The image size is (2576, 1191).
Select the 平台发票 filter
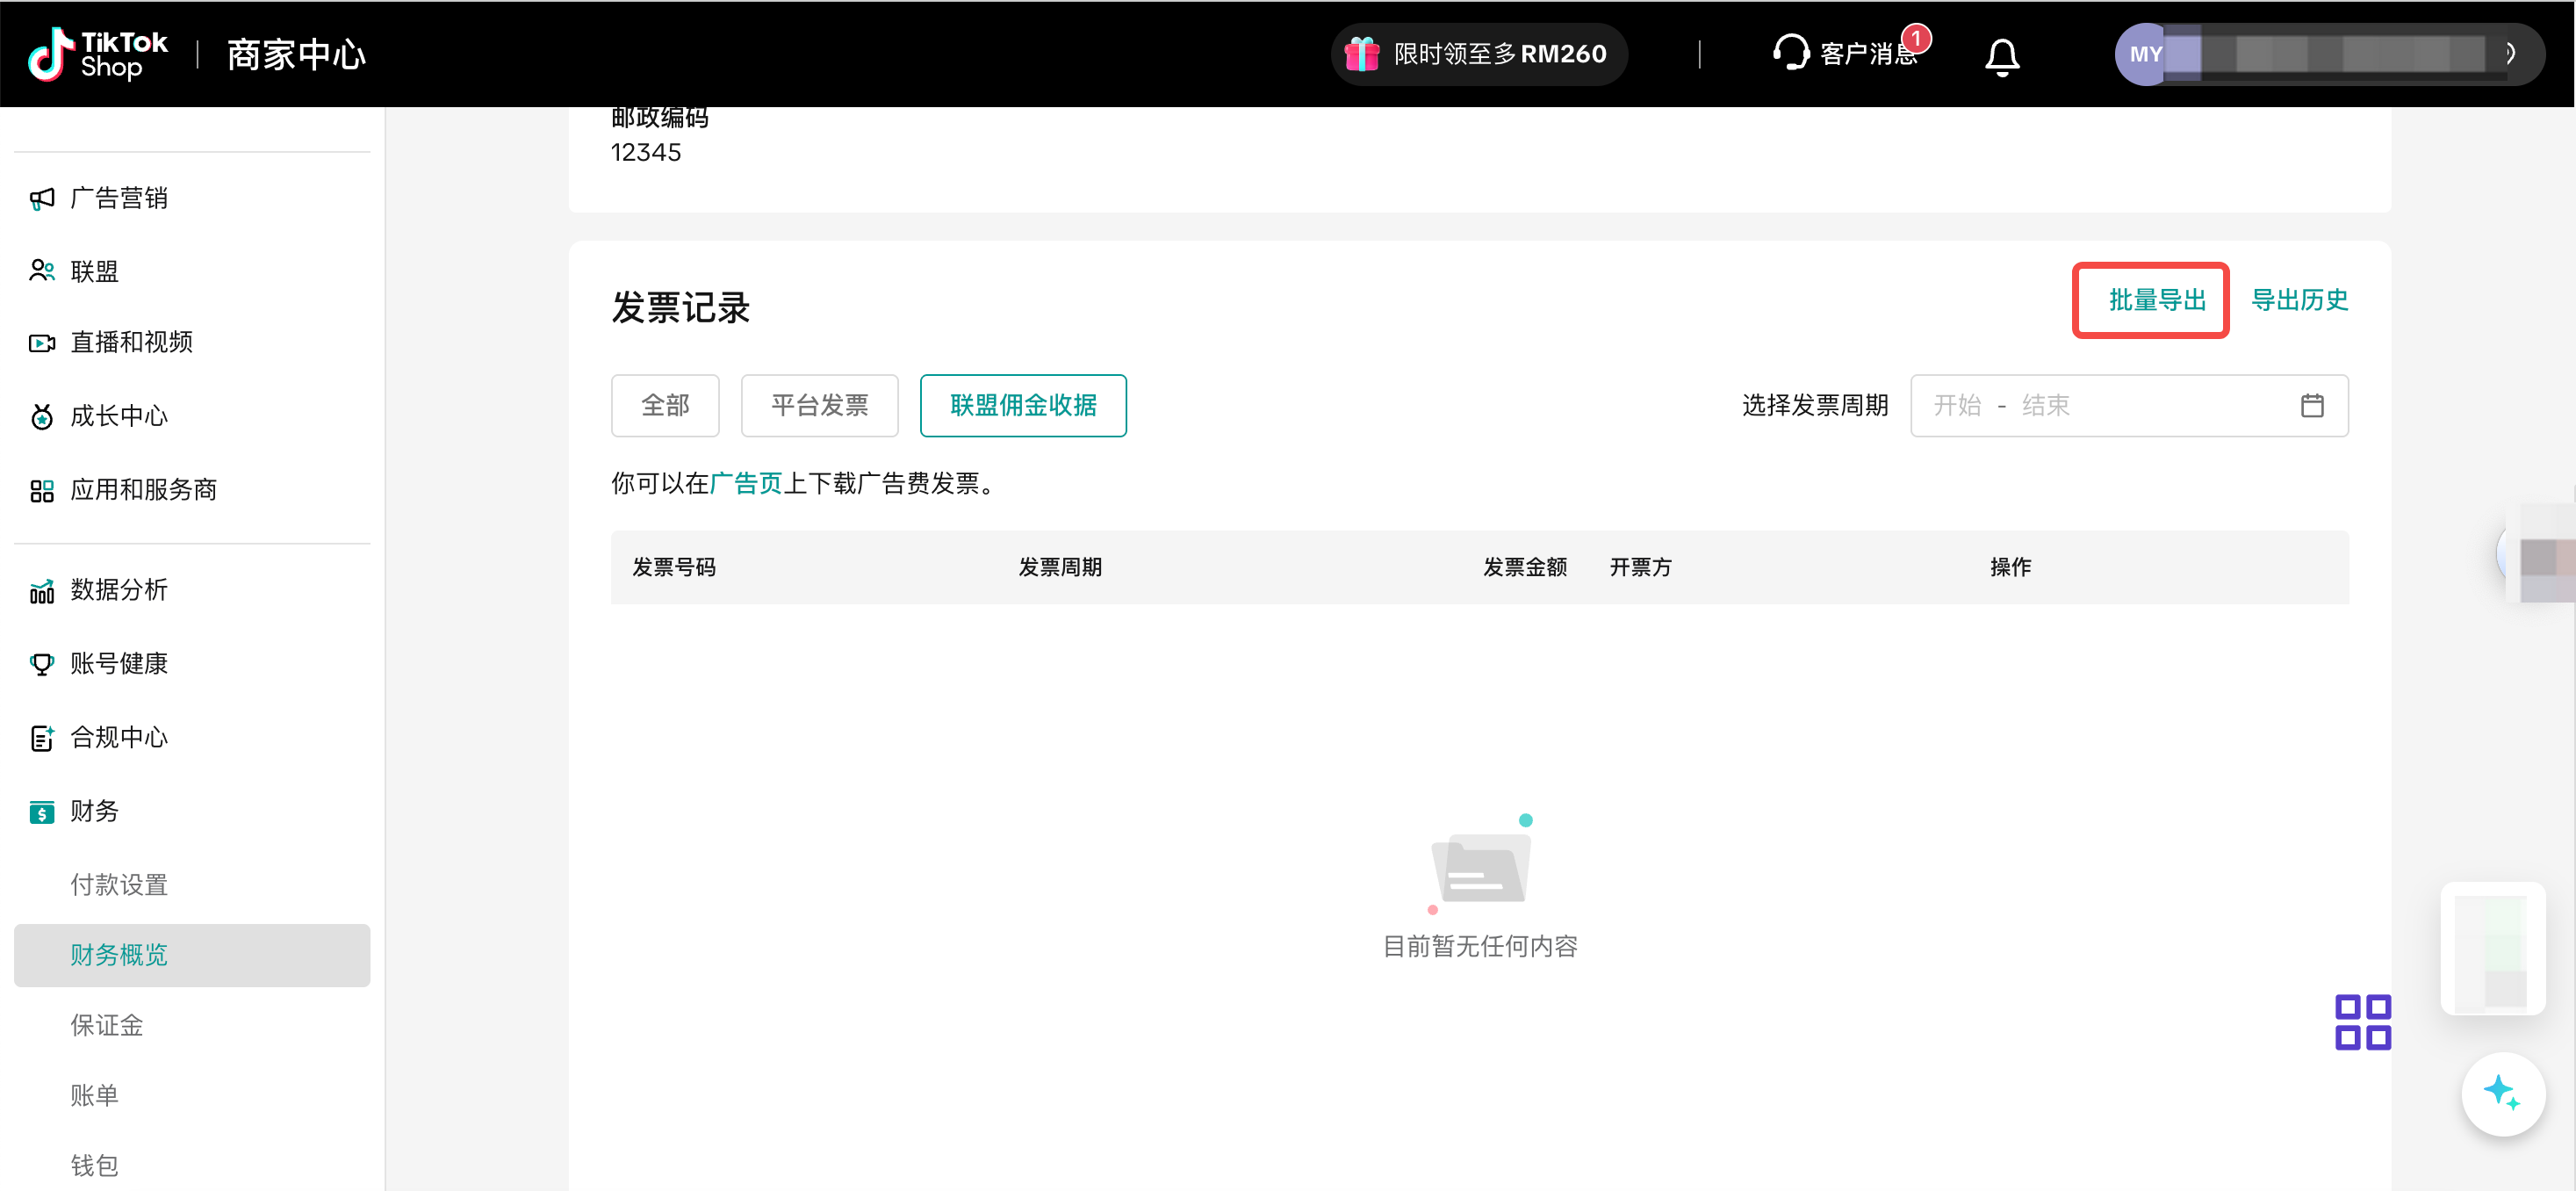click(x=819, y=405)
